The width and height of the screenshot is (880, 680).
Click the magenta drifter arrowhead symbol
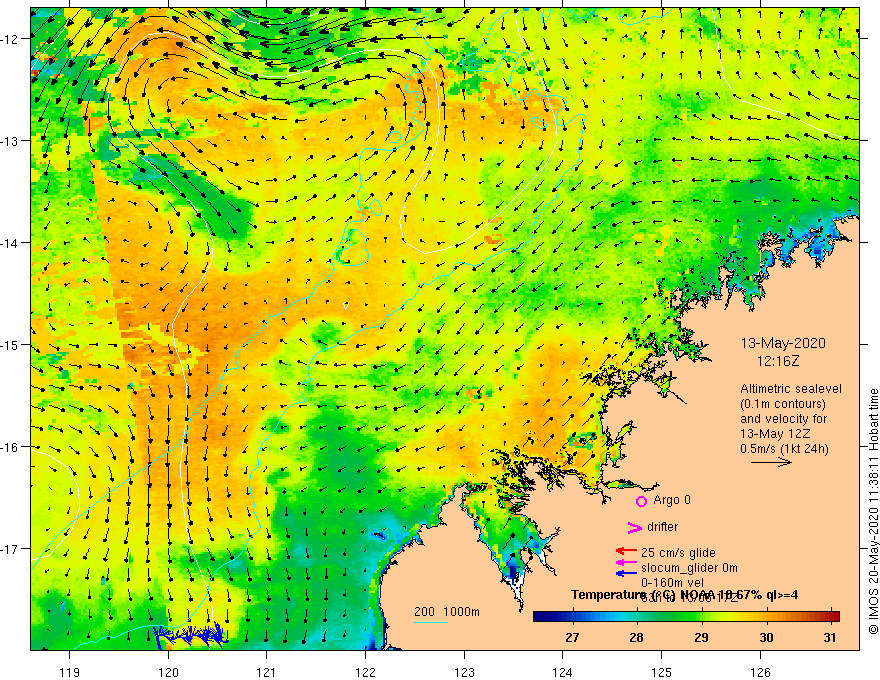635,527
